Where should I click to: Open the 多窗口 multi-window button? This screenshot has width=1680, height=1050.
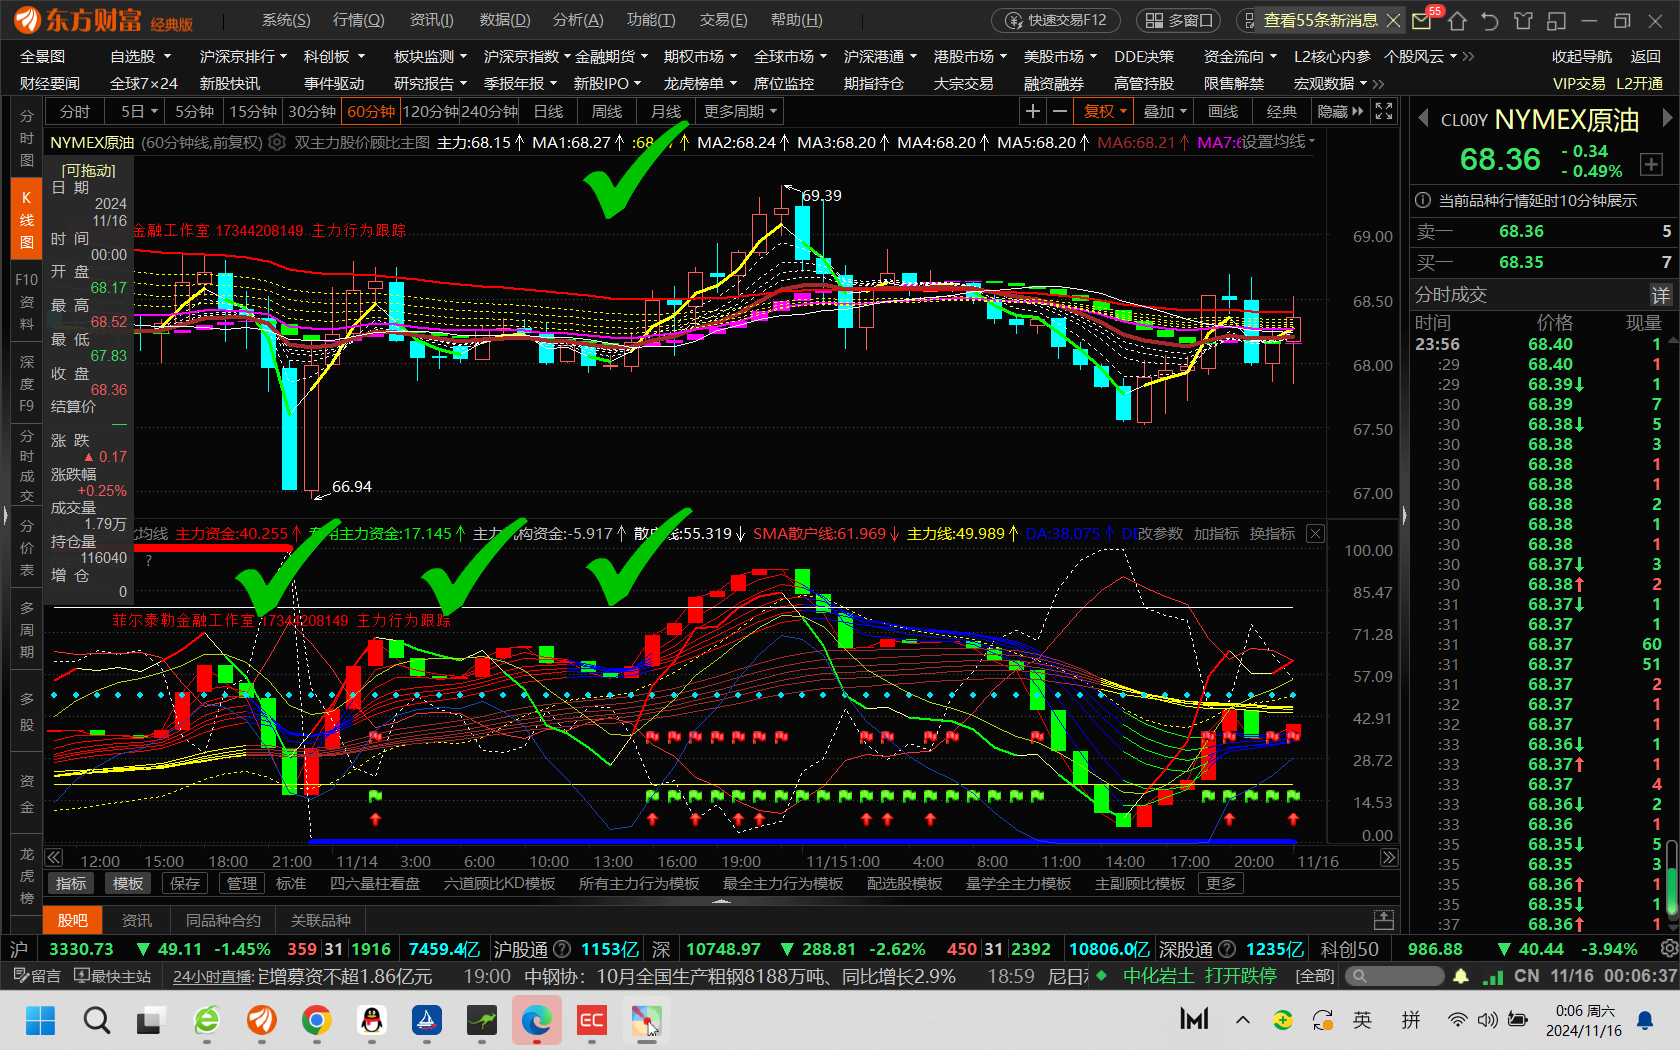click(1180, 20)
